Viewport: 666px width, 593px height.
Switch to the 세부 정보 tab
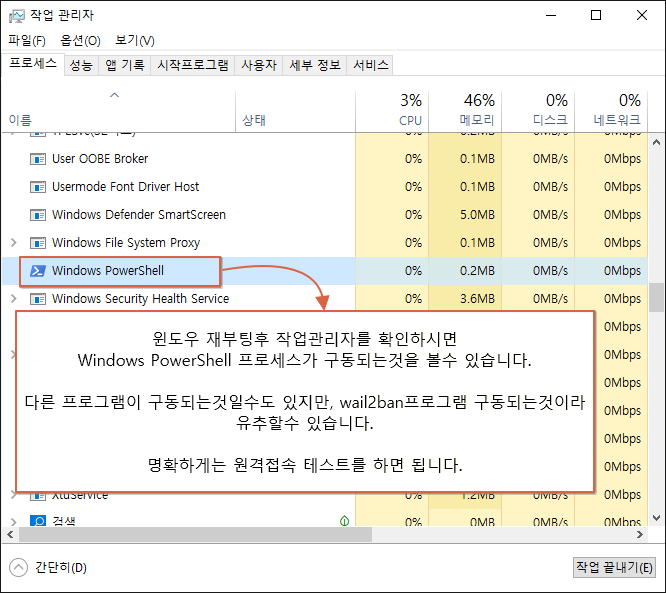(315, 65)
